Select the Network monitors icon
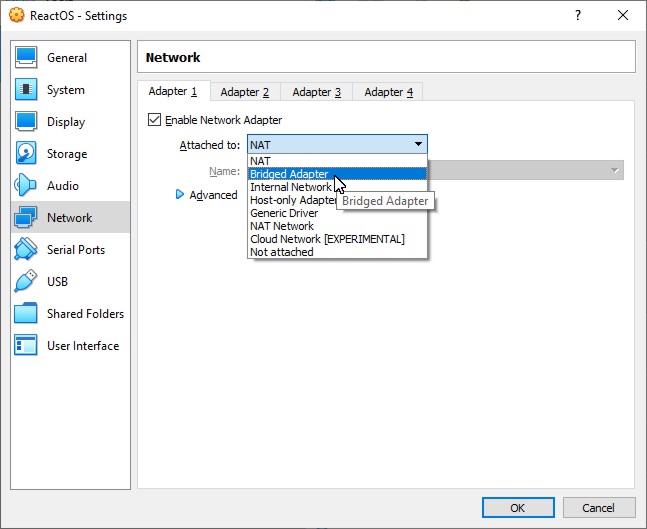The image size is (647, 529). click(26, 217)
